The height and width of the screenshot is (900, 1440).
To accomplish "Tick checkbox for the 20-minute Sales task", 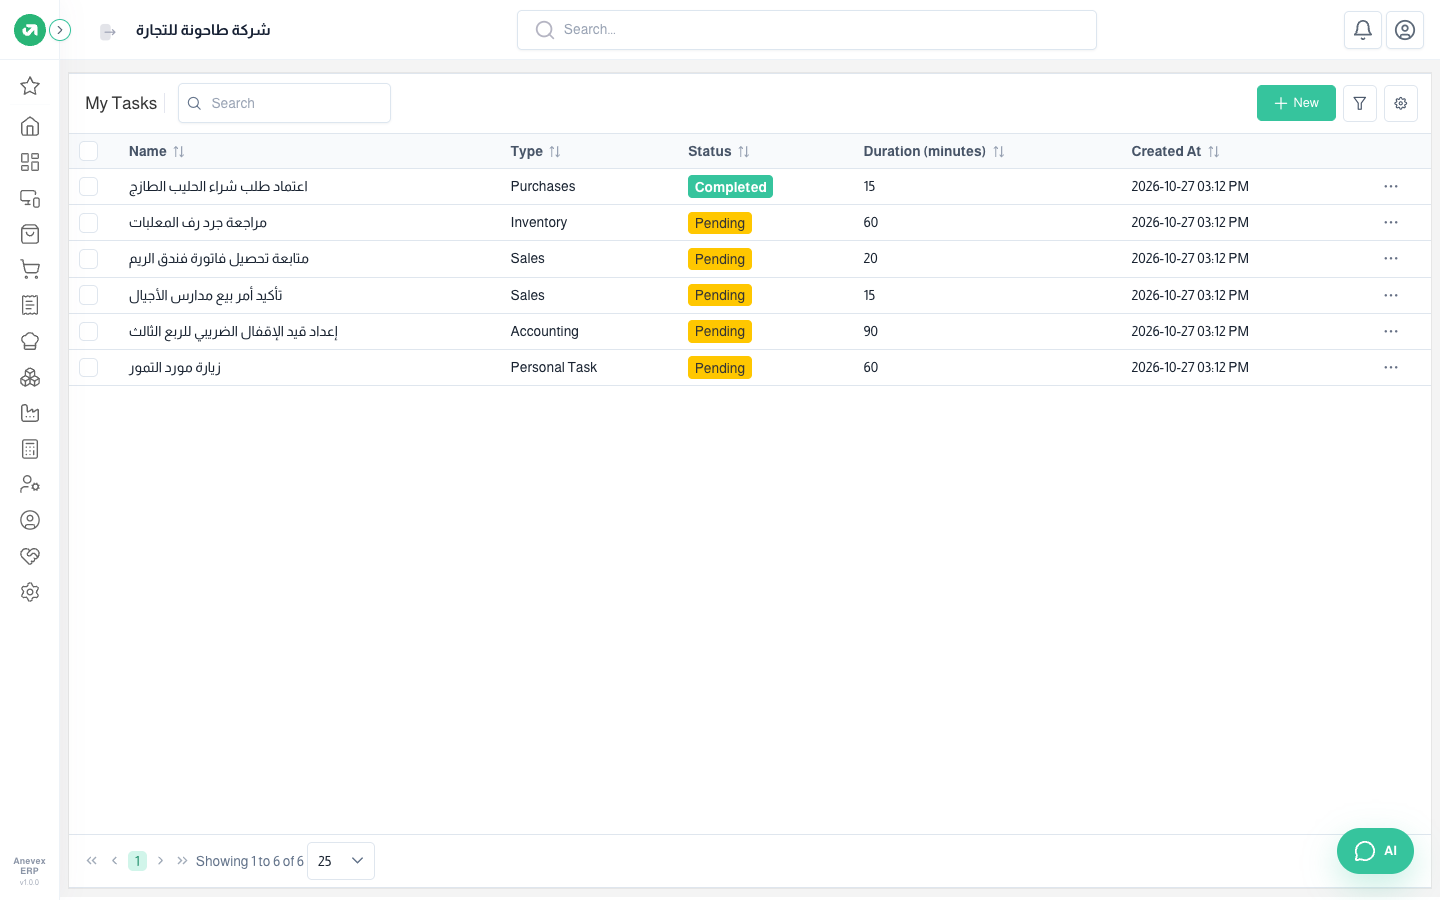I will pyautogui.click(x=89, y=259).
